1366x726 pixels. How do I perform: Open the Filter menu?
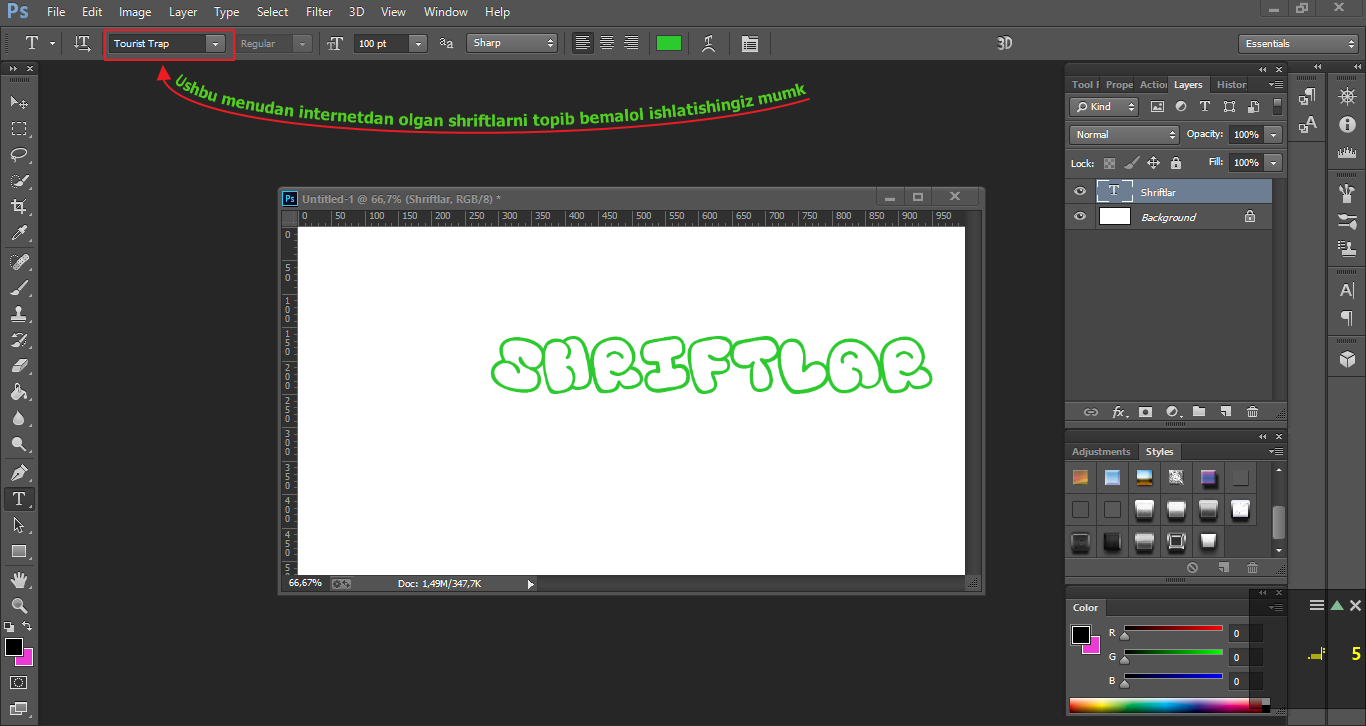coord(319,12)
